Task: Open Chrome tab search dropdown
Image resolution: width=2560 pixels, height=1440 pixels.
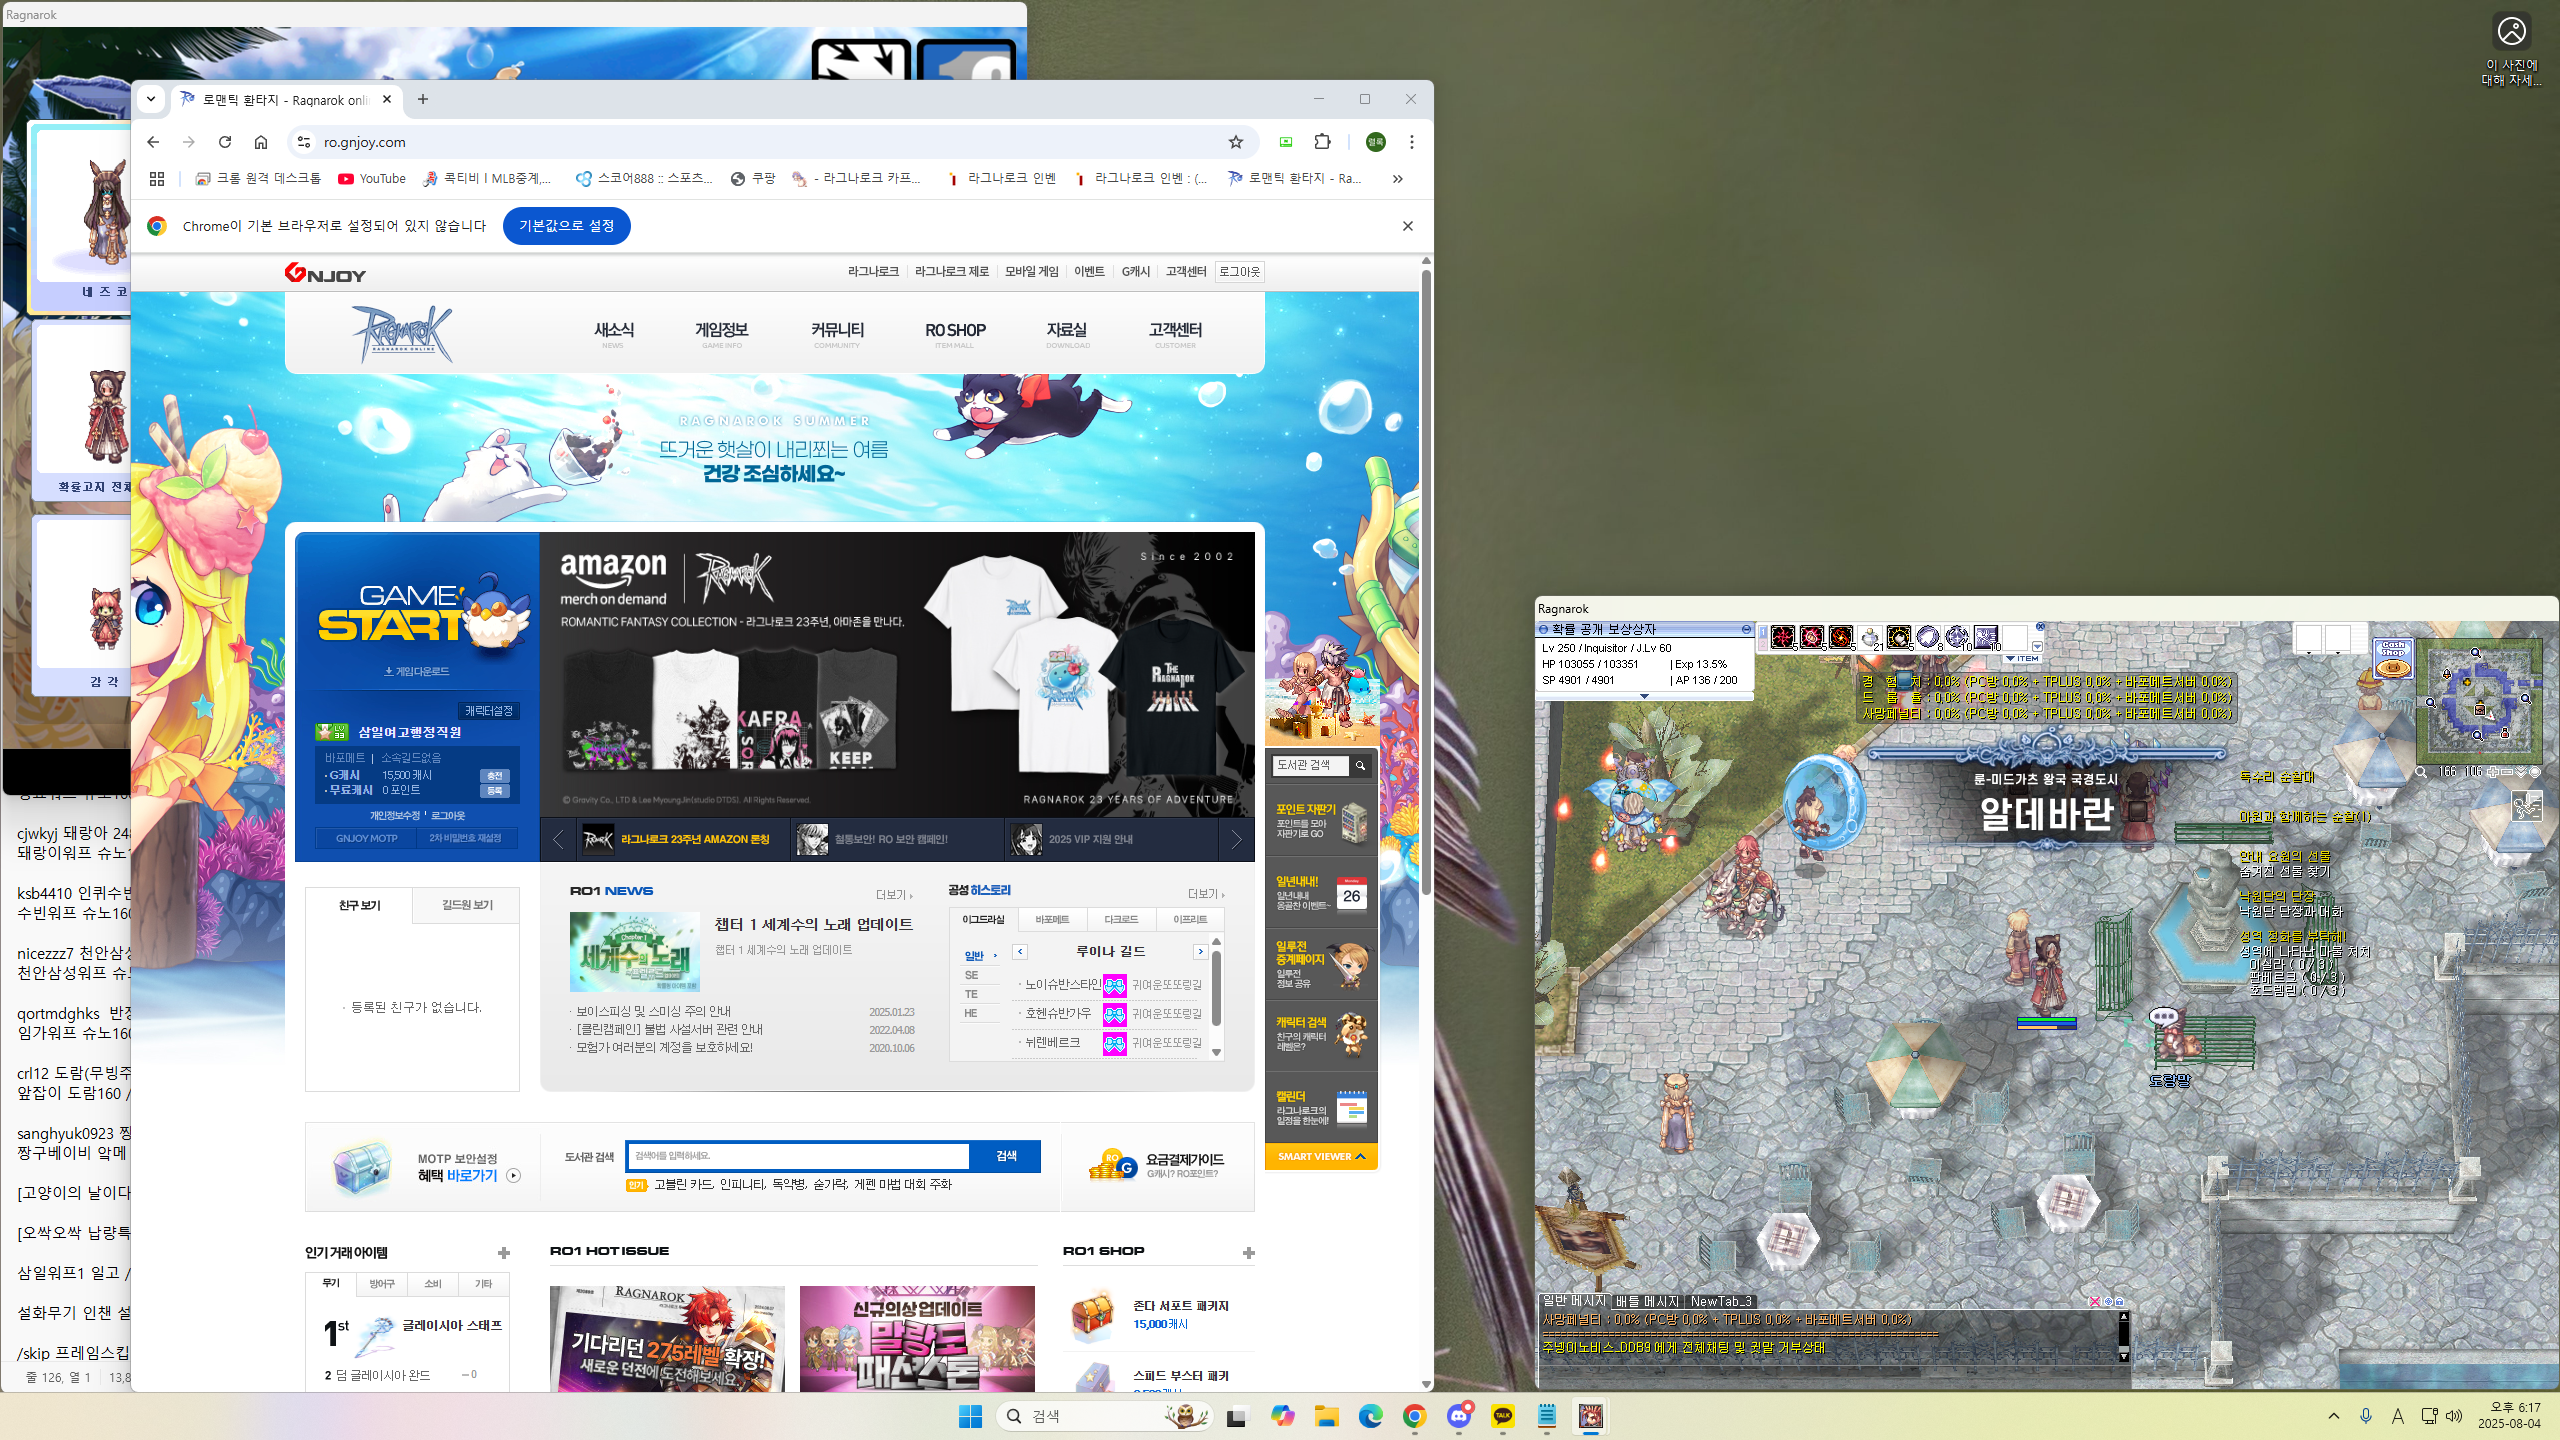Action: click(151, 99)
